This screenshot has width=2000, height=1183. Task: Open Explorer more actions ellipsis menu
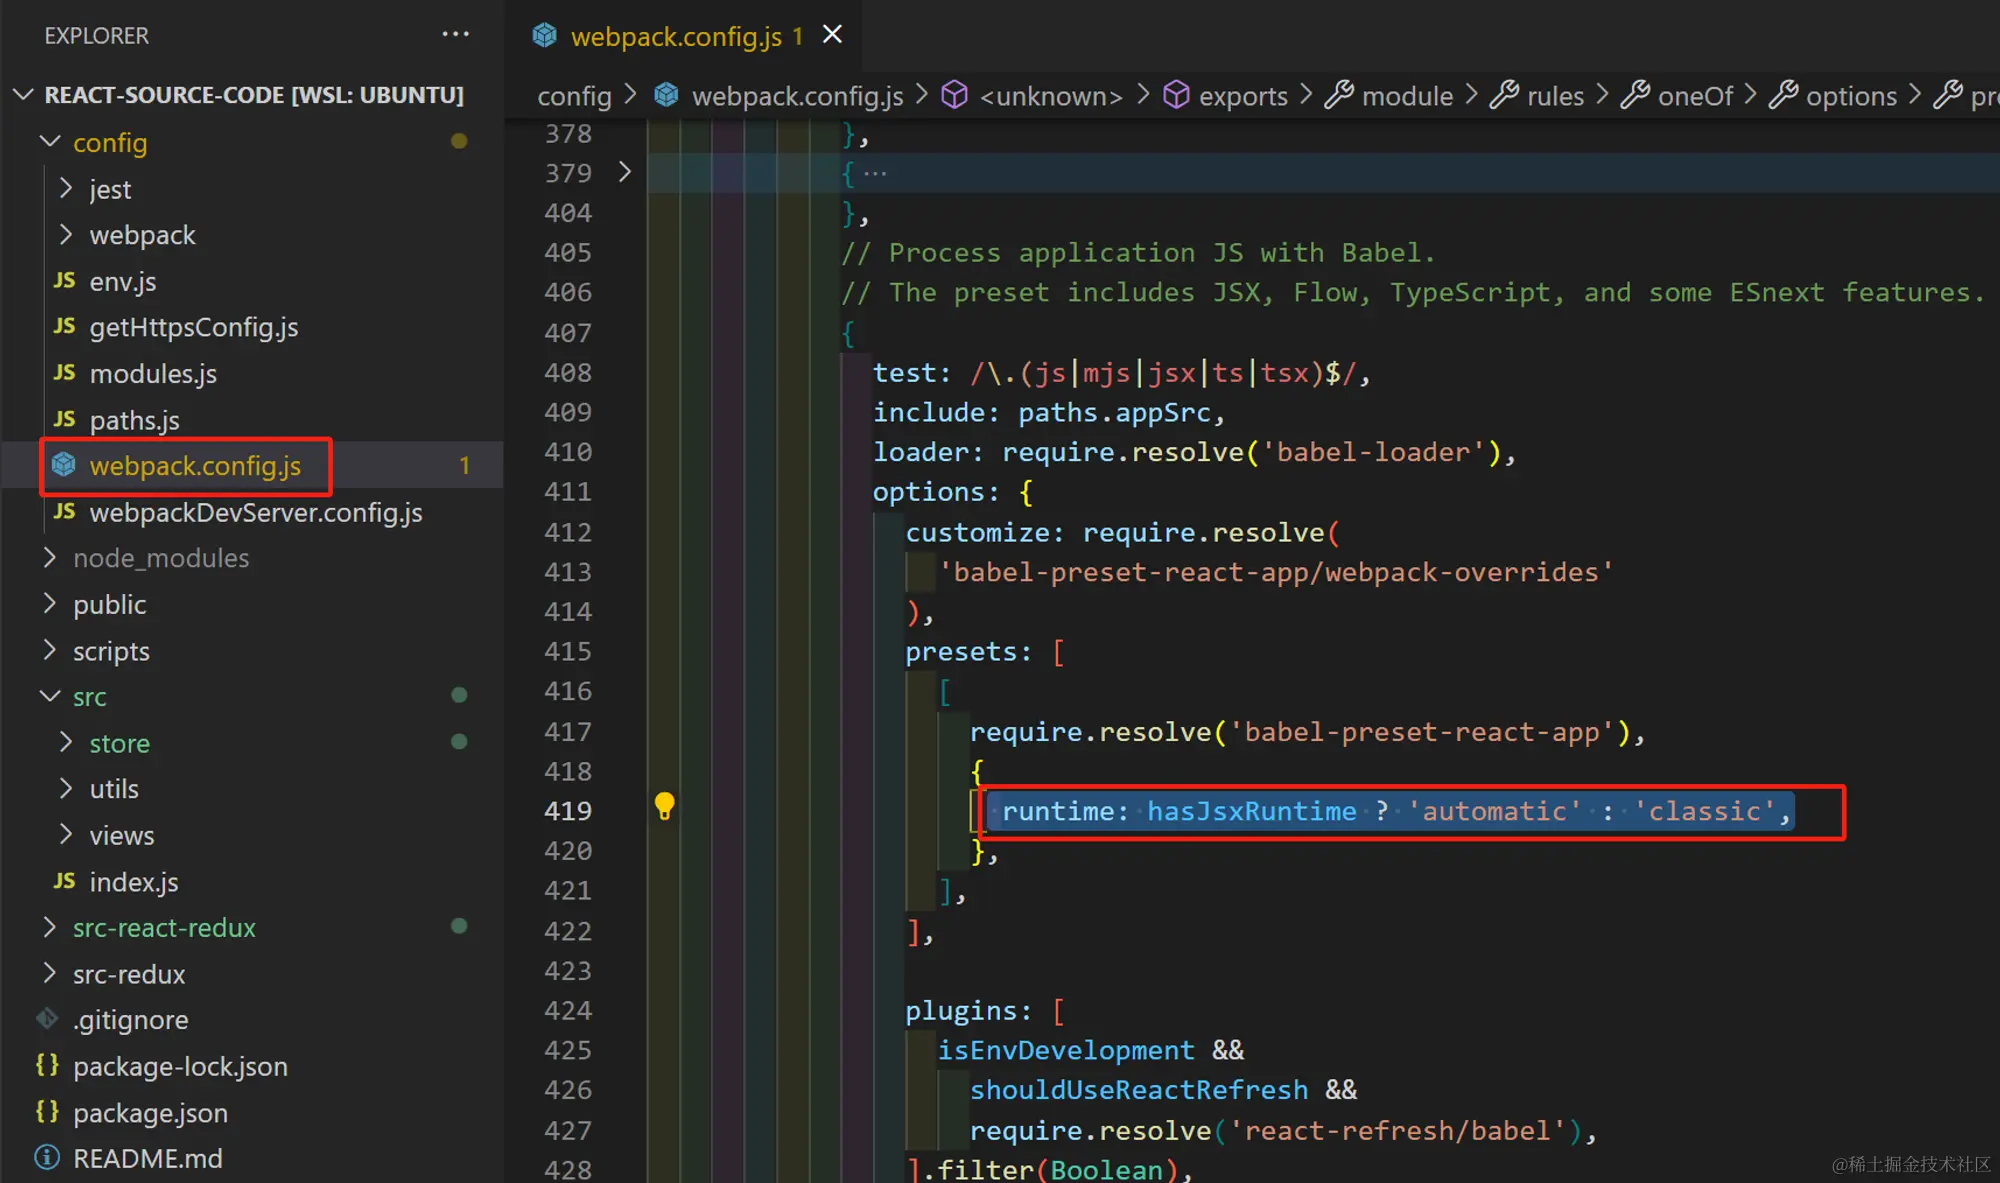[x=455, y=35]
